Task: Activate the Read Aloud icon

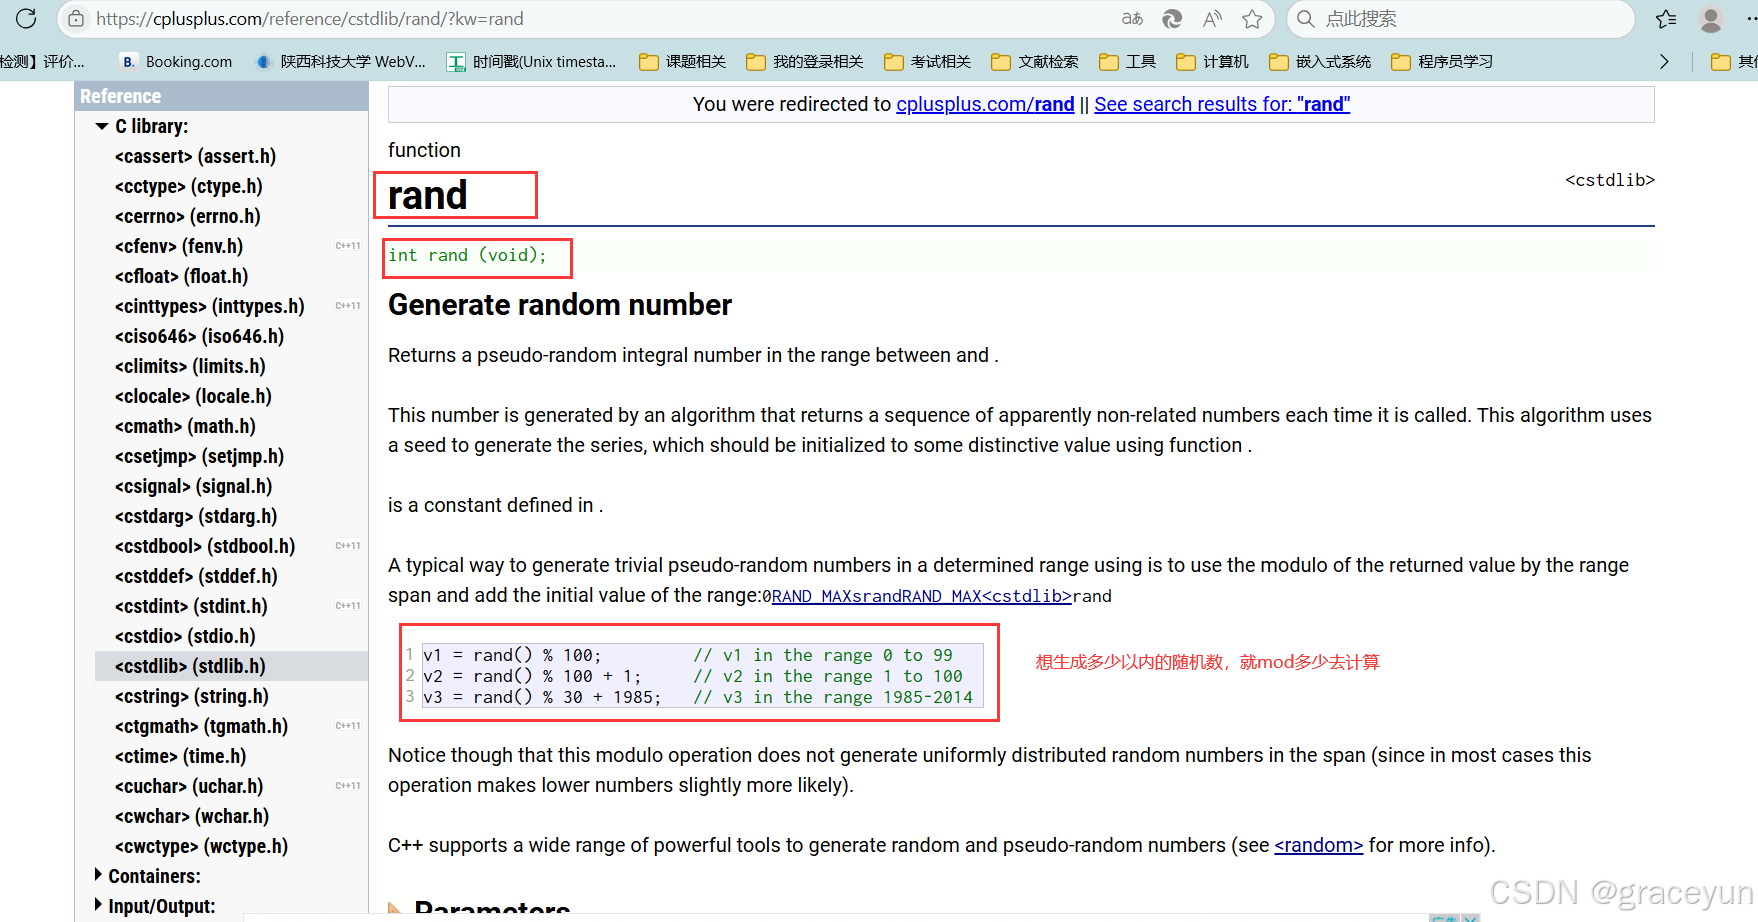Action: [x=1212, y=19]
